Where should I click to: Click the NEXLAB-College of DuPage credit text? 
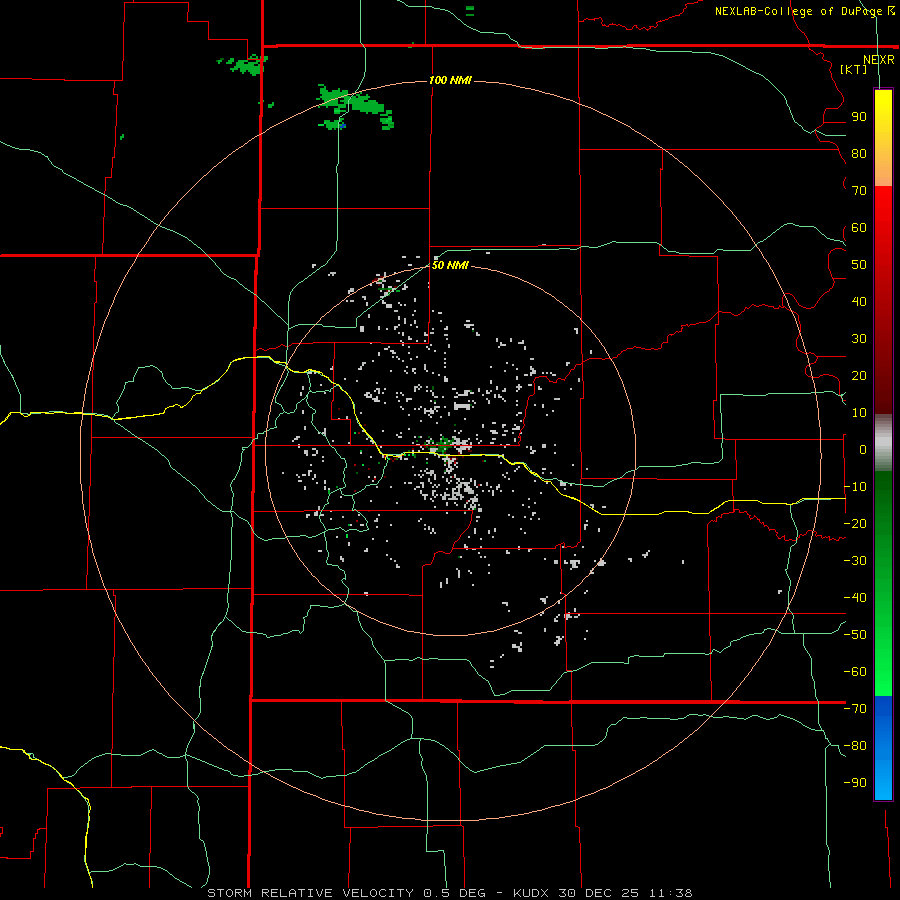tap(798, 11)
